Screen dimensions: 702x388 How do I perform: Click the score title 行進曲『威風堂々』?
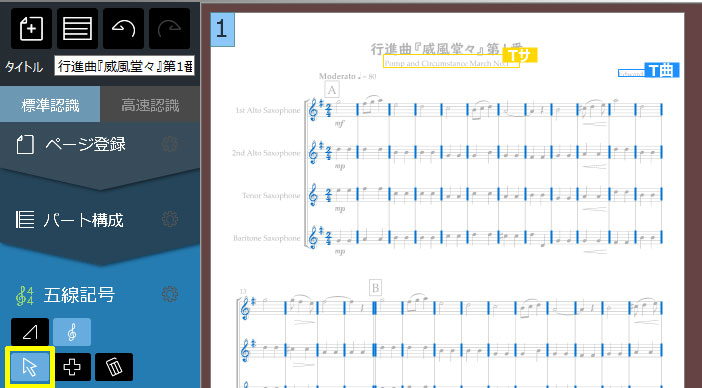[447, 49]
